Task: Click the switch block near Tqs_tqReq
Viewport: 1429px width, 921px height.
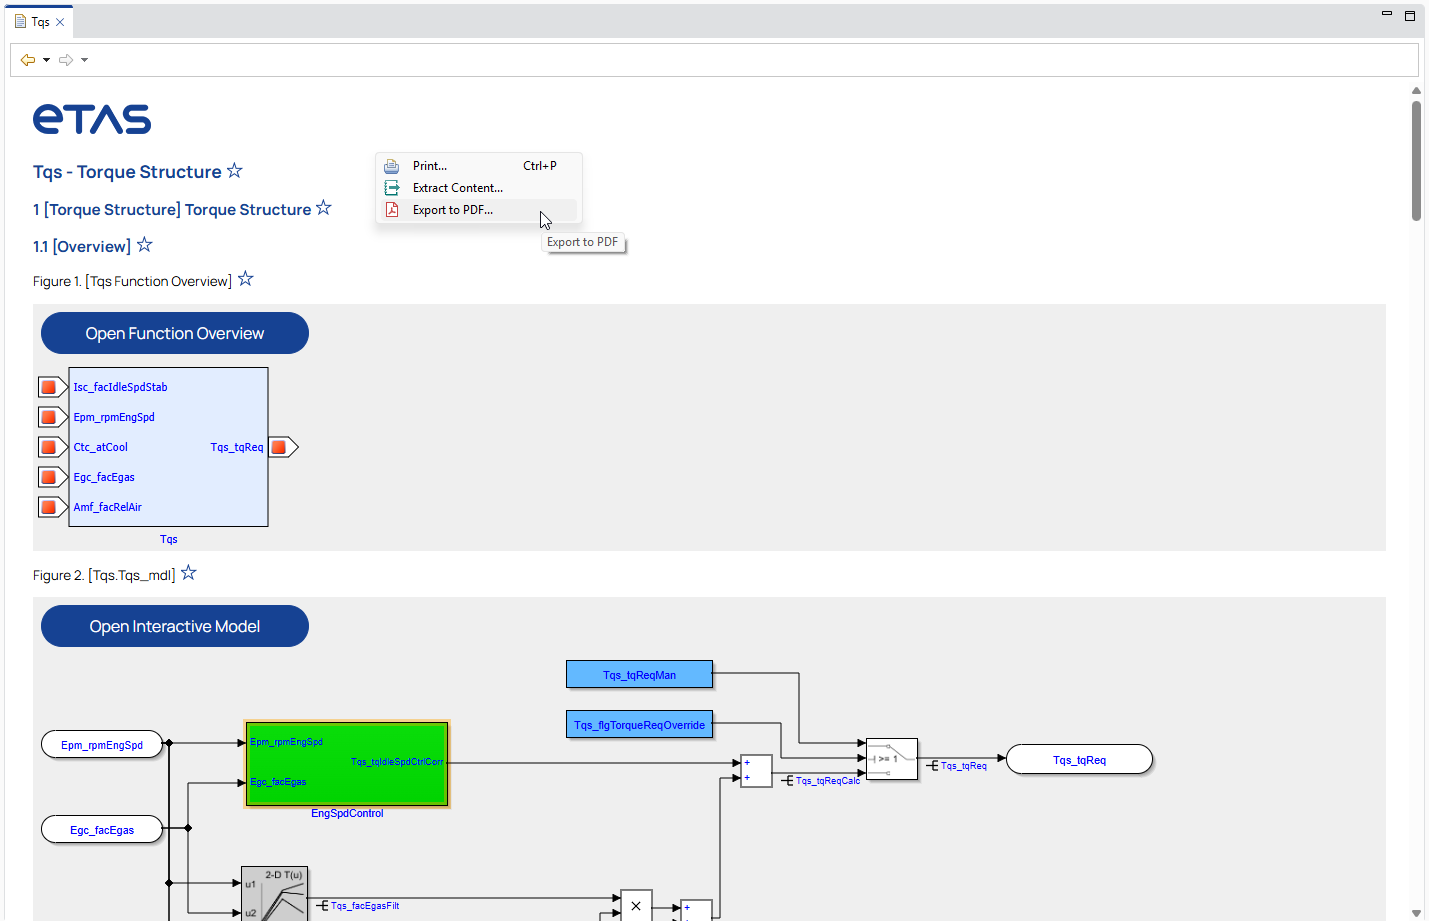Action: (x=891, y=759)
